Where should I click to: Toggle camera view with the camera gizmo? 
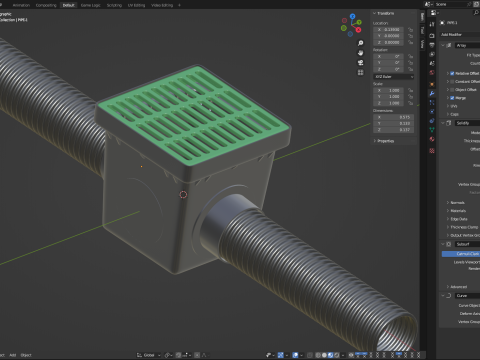(x=360, y=63)
